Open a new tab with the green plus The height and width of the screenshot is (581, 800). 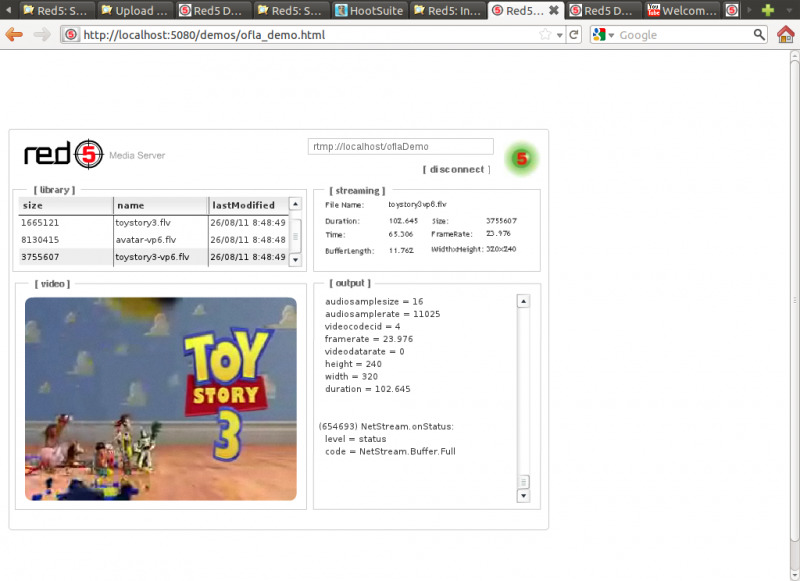[765, 8]
